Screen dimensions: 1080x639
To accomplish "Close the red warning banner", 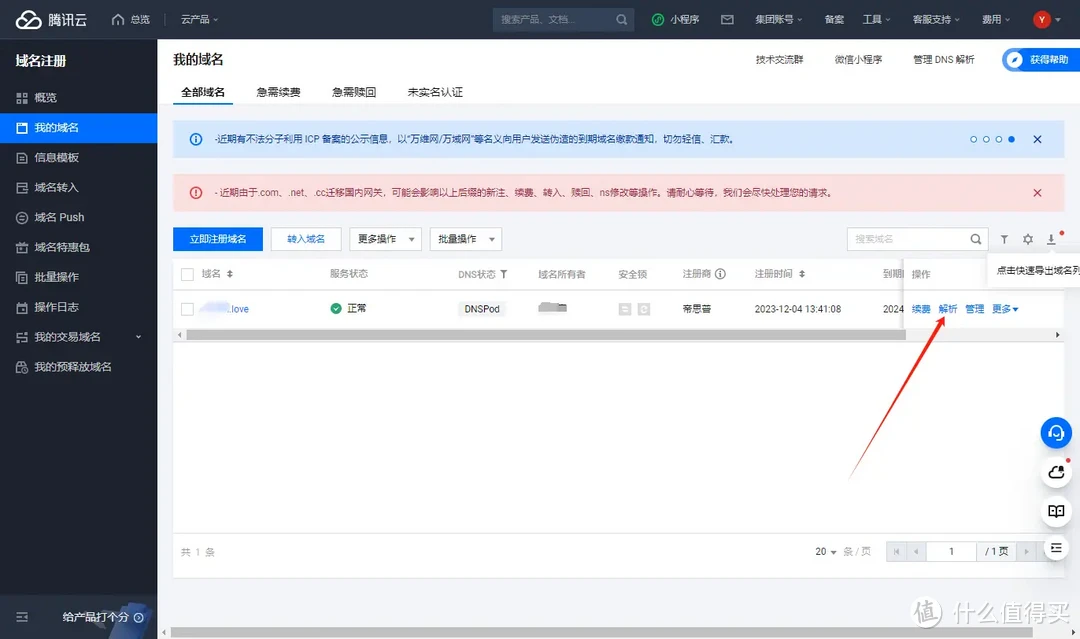I will [1037, 193].
